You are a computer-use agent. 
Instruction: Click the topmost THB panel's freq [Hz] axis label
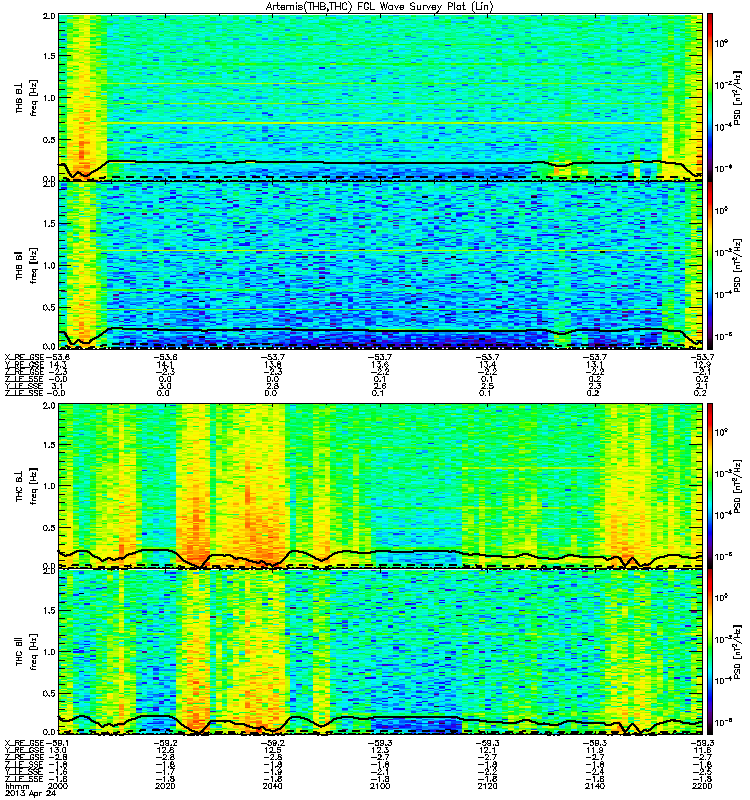coord(34,97)
